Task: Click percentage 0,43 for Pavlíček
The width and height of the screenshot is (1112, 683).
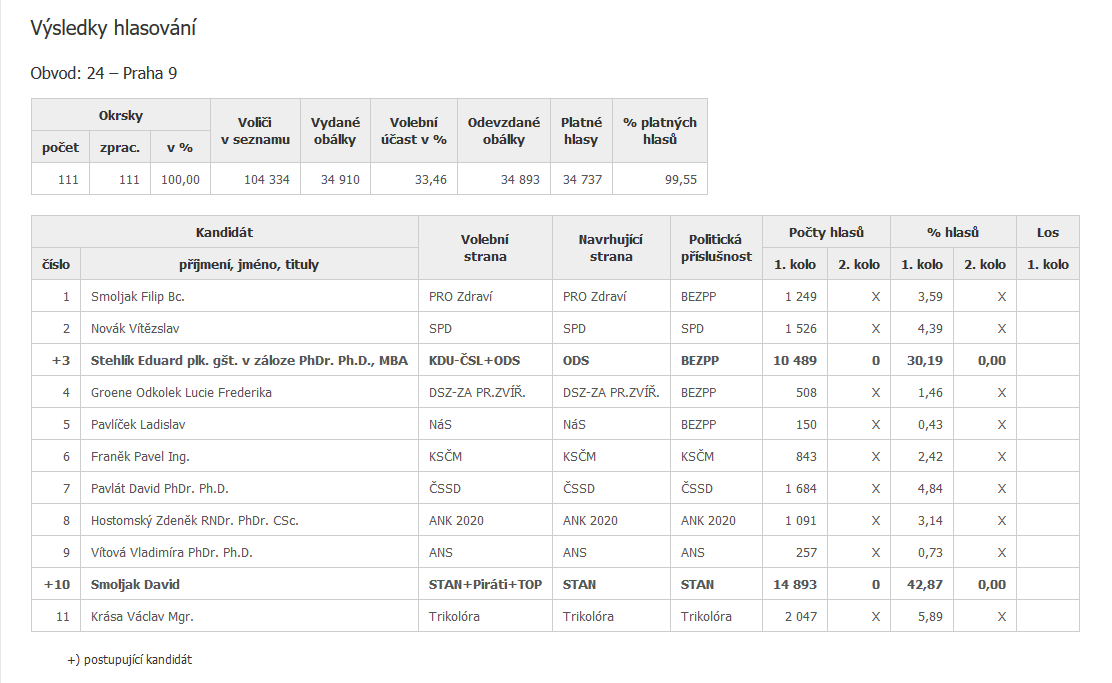Action: coord(930,424)
